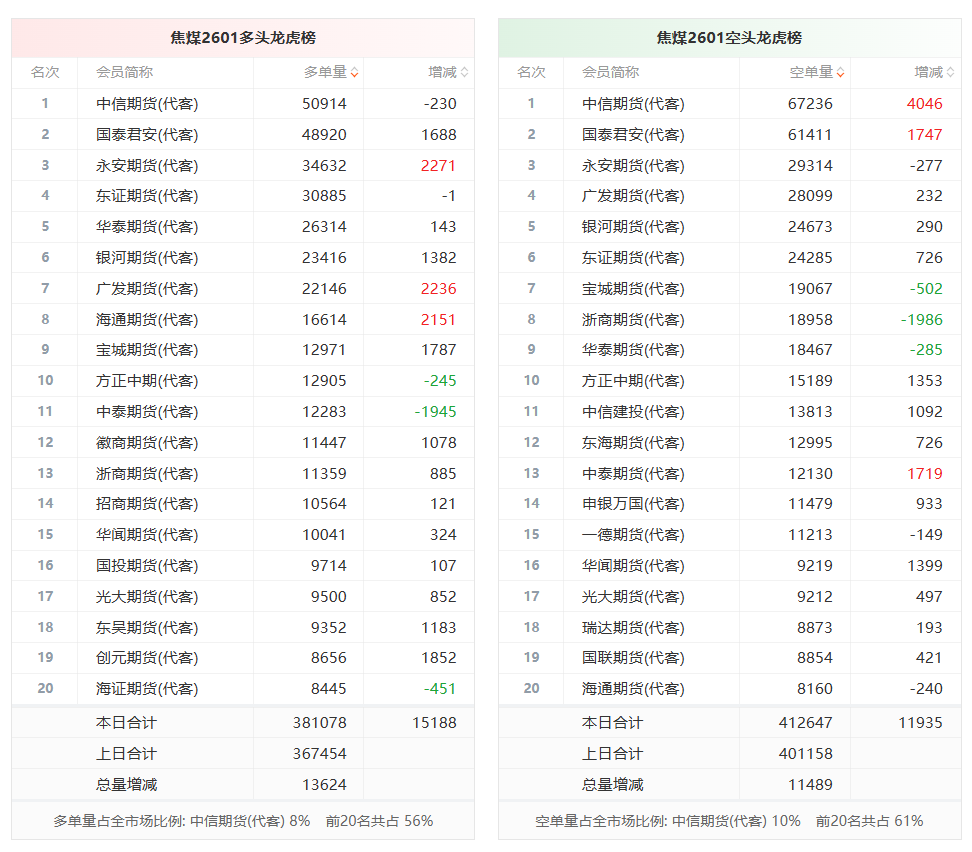Click long 总量增减 value 13624
972x852 pixels.
pyautogui.click(x=324, y=785)
